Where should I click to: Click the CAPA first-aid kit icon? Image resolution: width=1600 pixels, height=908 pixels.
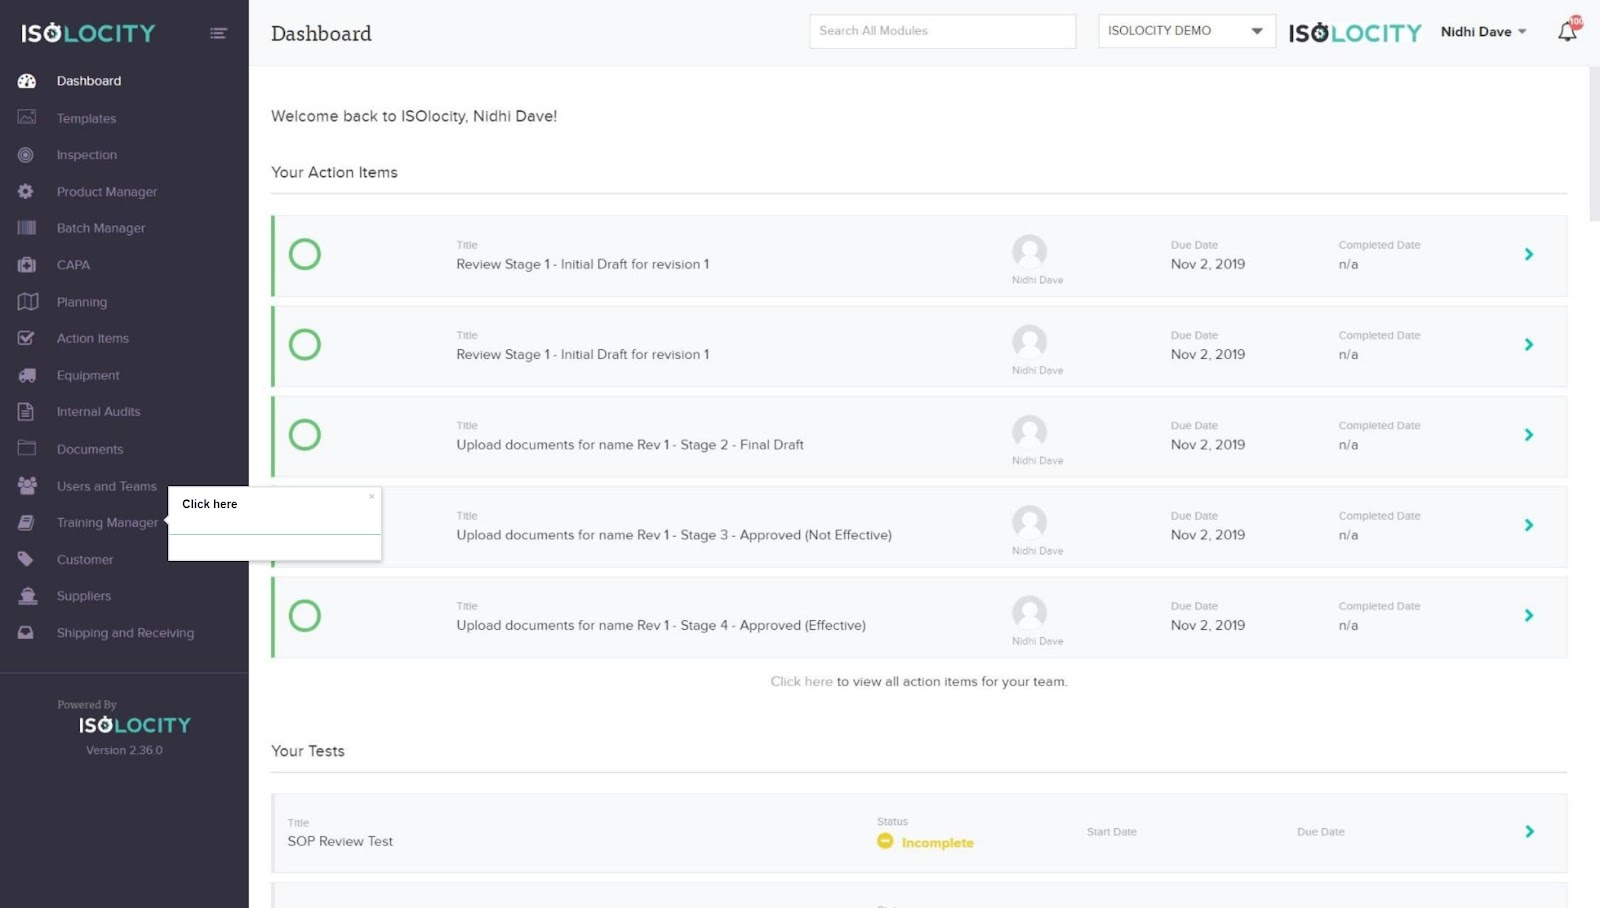pos(27,265)
